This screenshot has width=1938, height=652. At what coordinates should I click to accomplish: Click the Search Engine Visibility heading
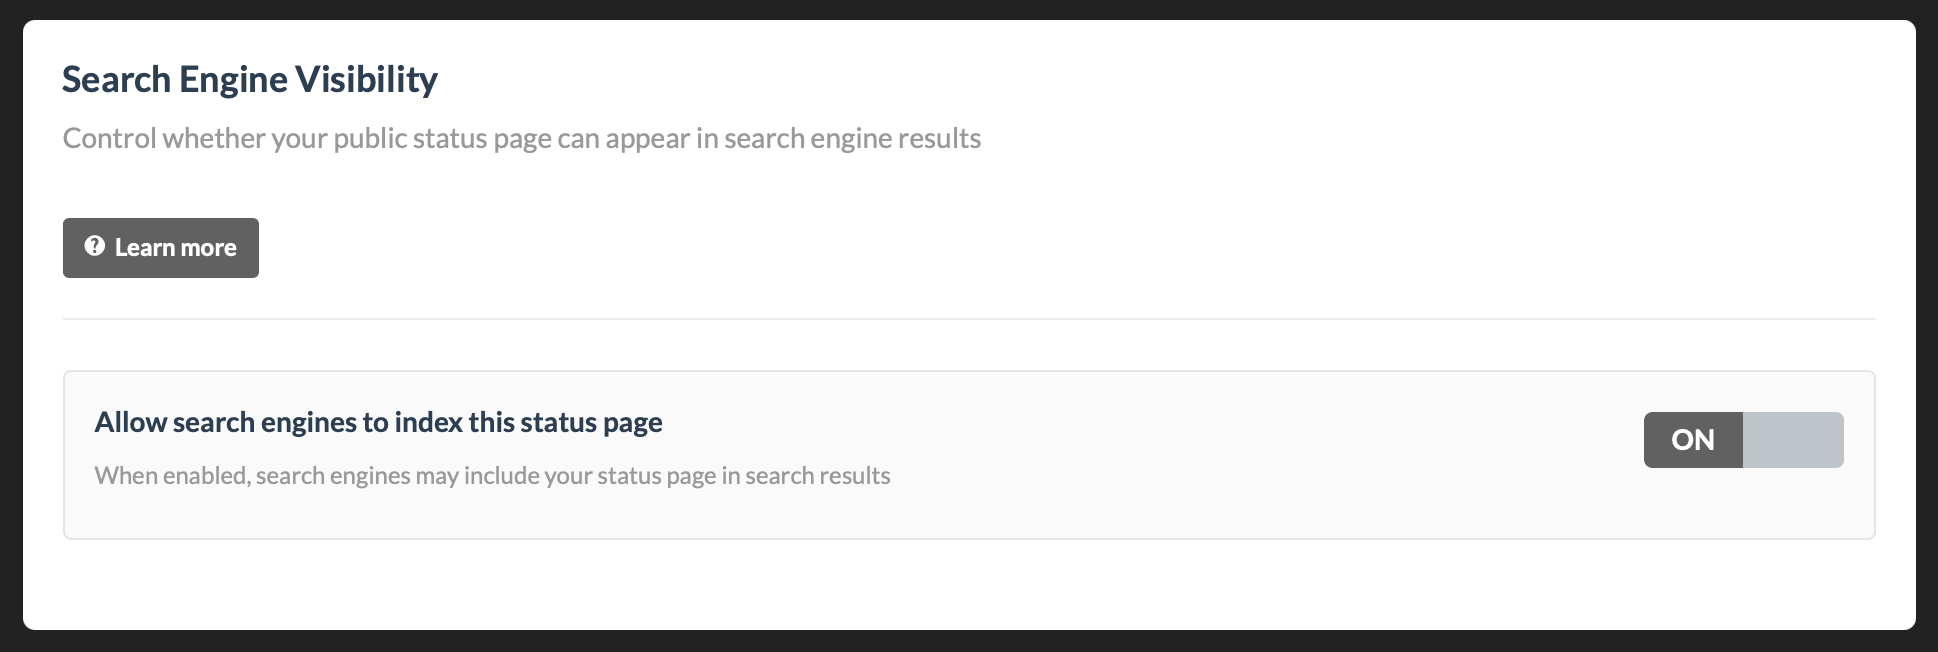250,80
